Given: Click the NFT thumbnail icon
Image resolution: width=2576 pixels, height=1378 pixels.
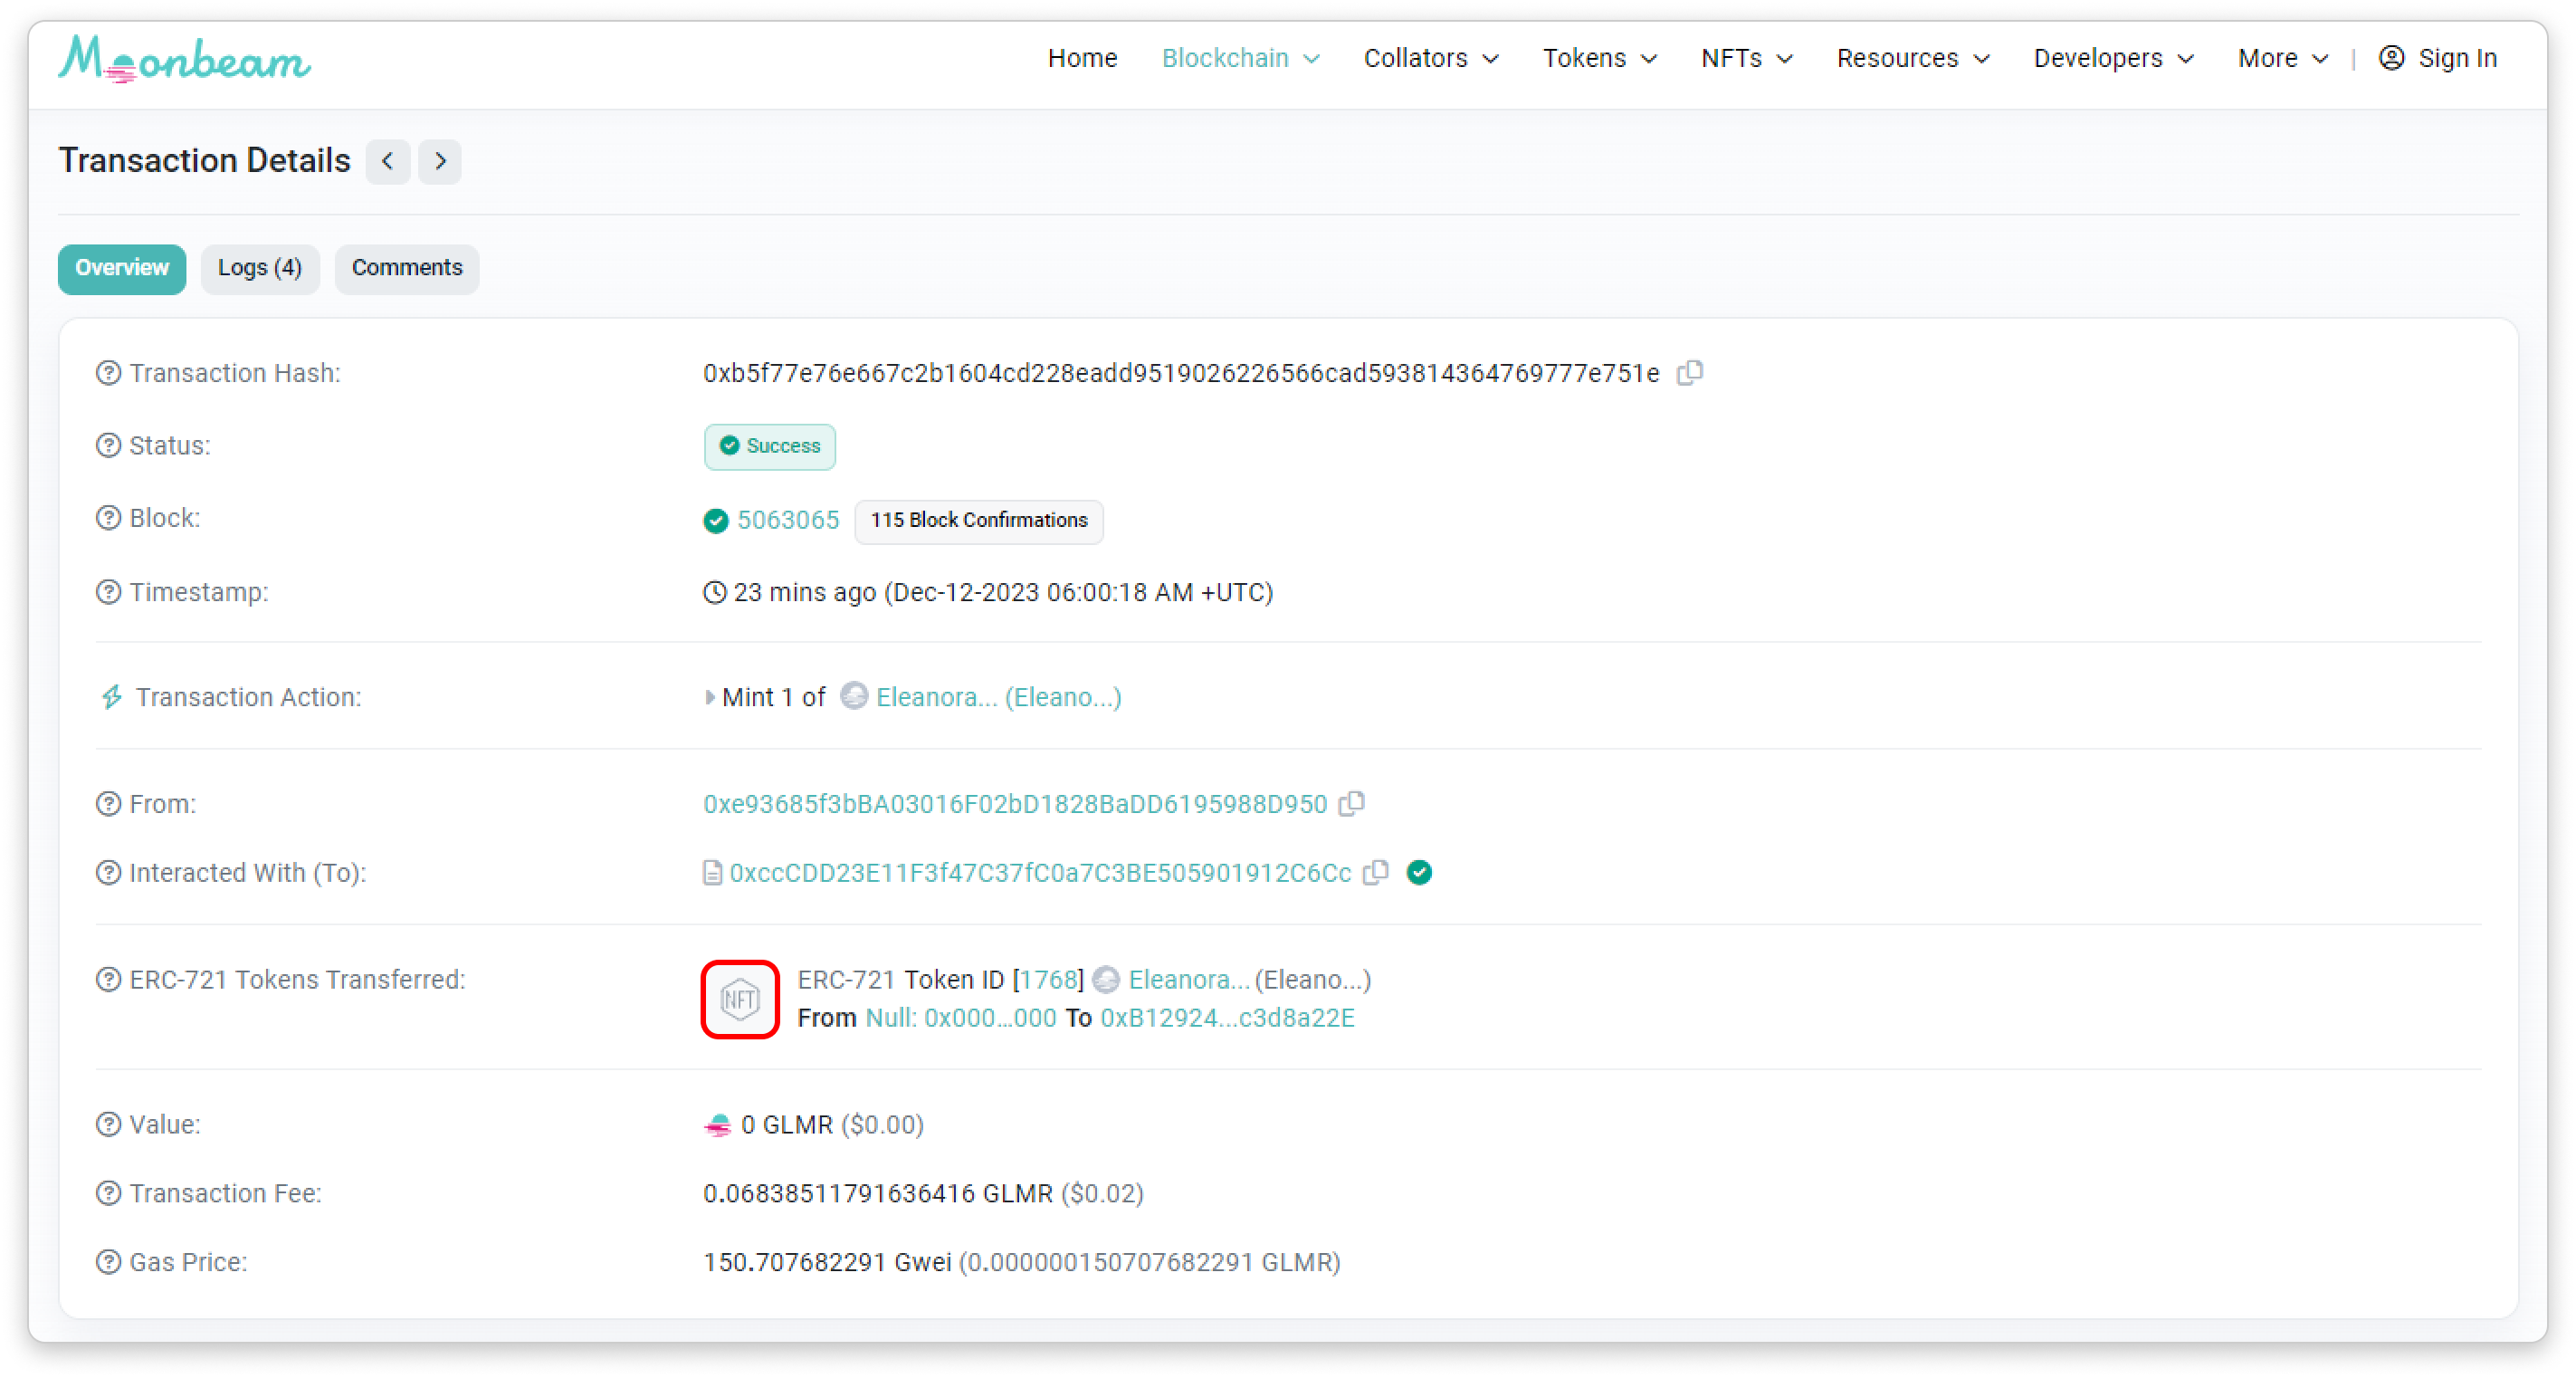Looking at the screenshot, I should [x=740, y=999].
